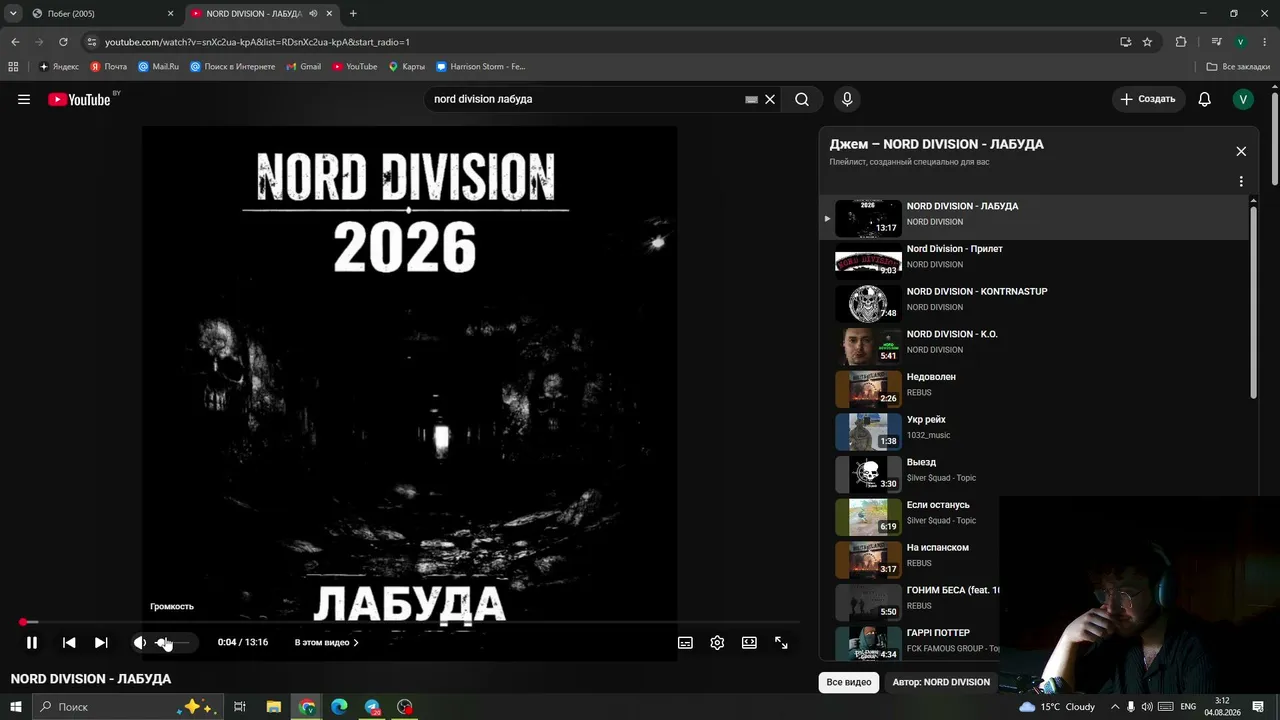Open the Chrome extensions puzzle icon
This screenshot has height=720, width=1280.
(1181, 42)
